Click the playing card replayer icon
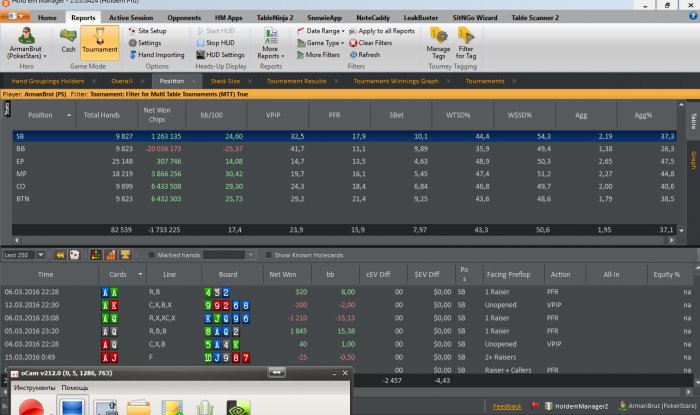The image size is (700, 415). 75,255
